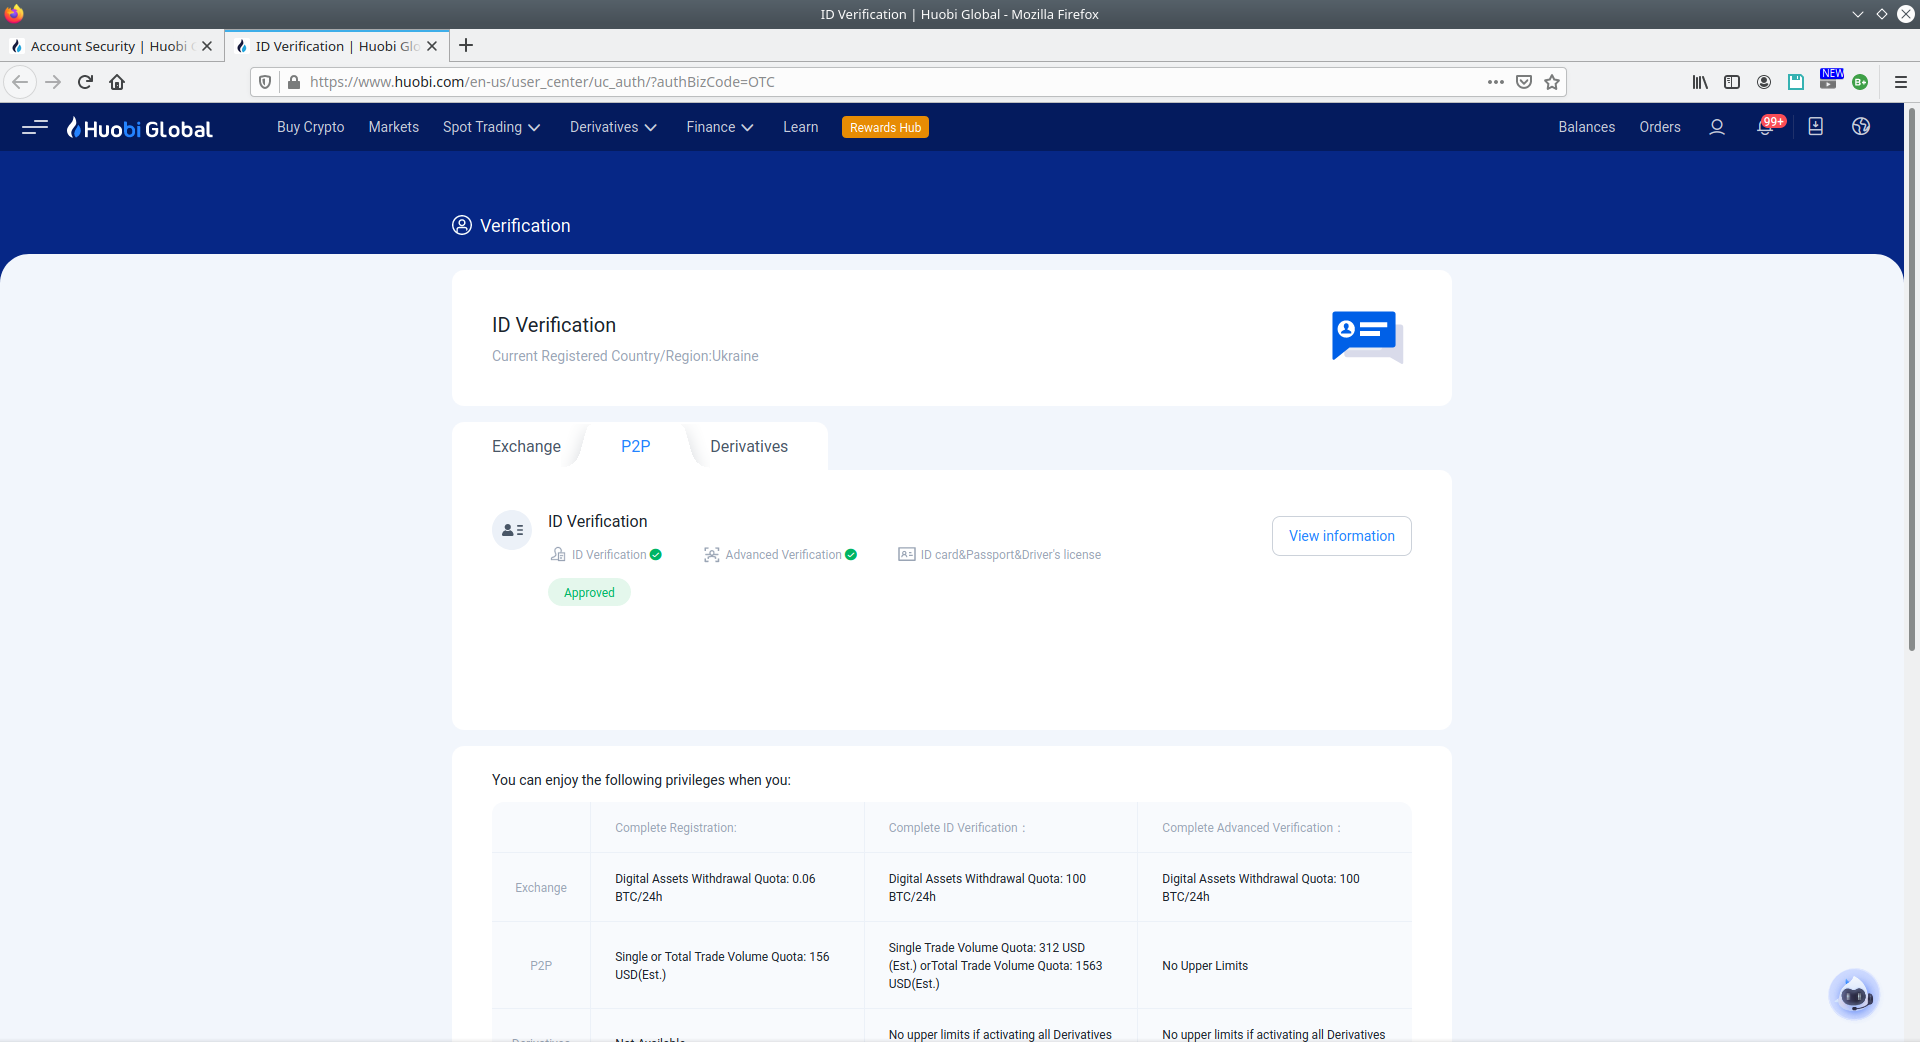This screenshot has width=1920, height=1042.
Task: Click the Exchange row label in privileges table
Action: [541, 888]
